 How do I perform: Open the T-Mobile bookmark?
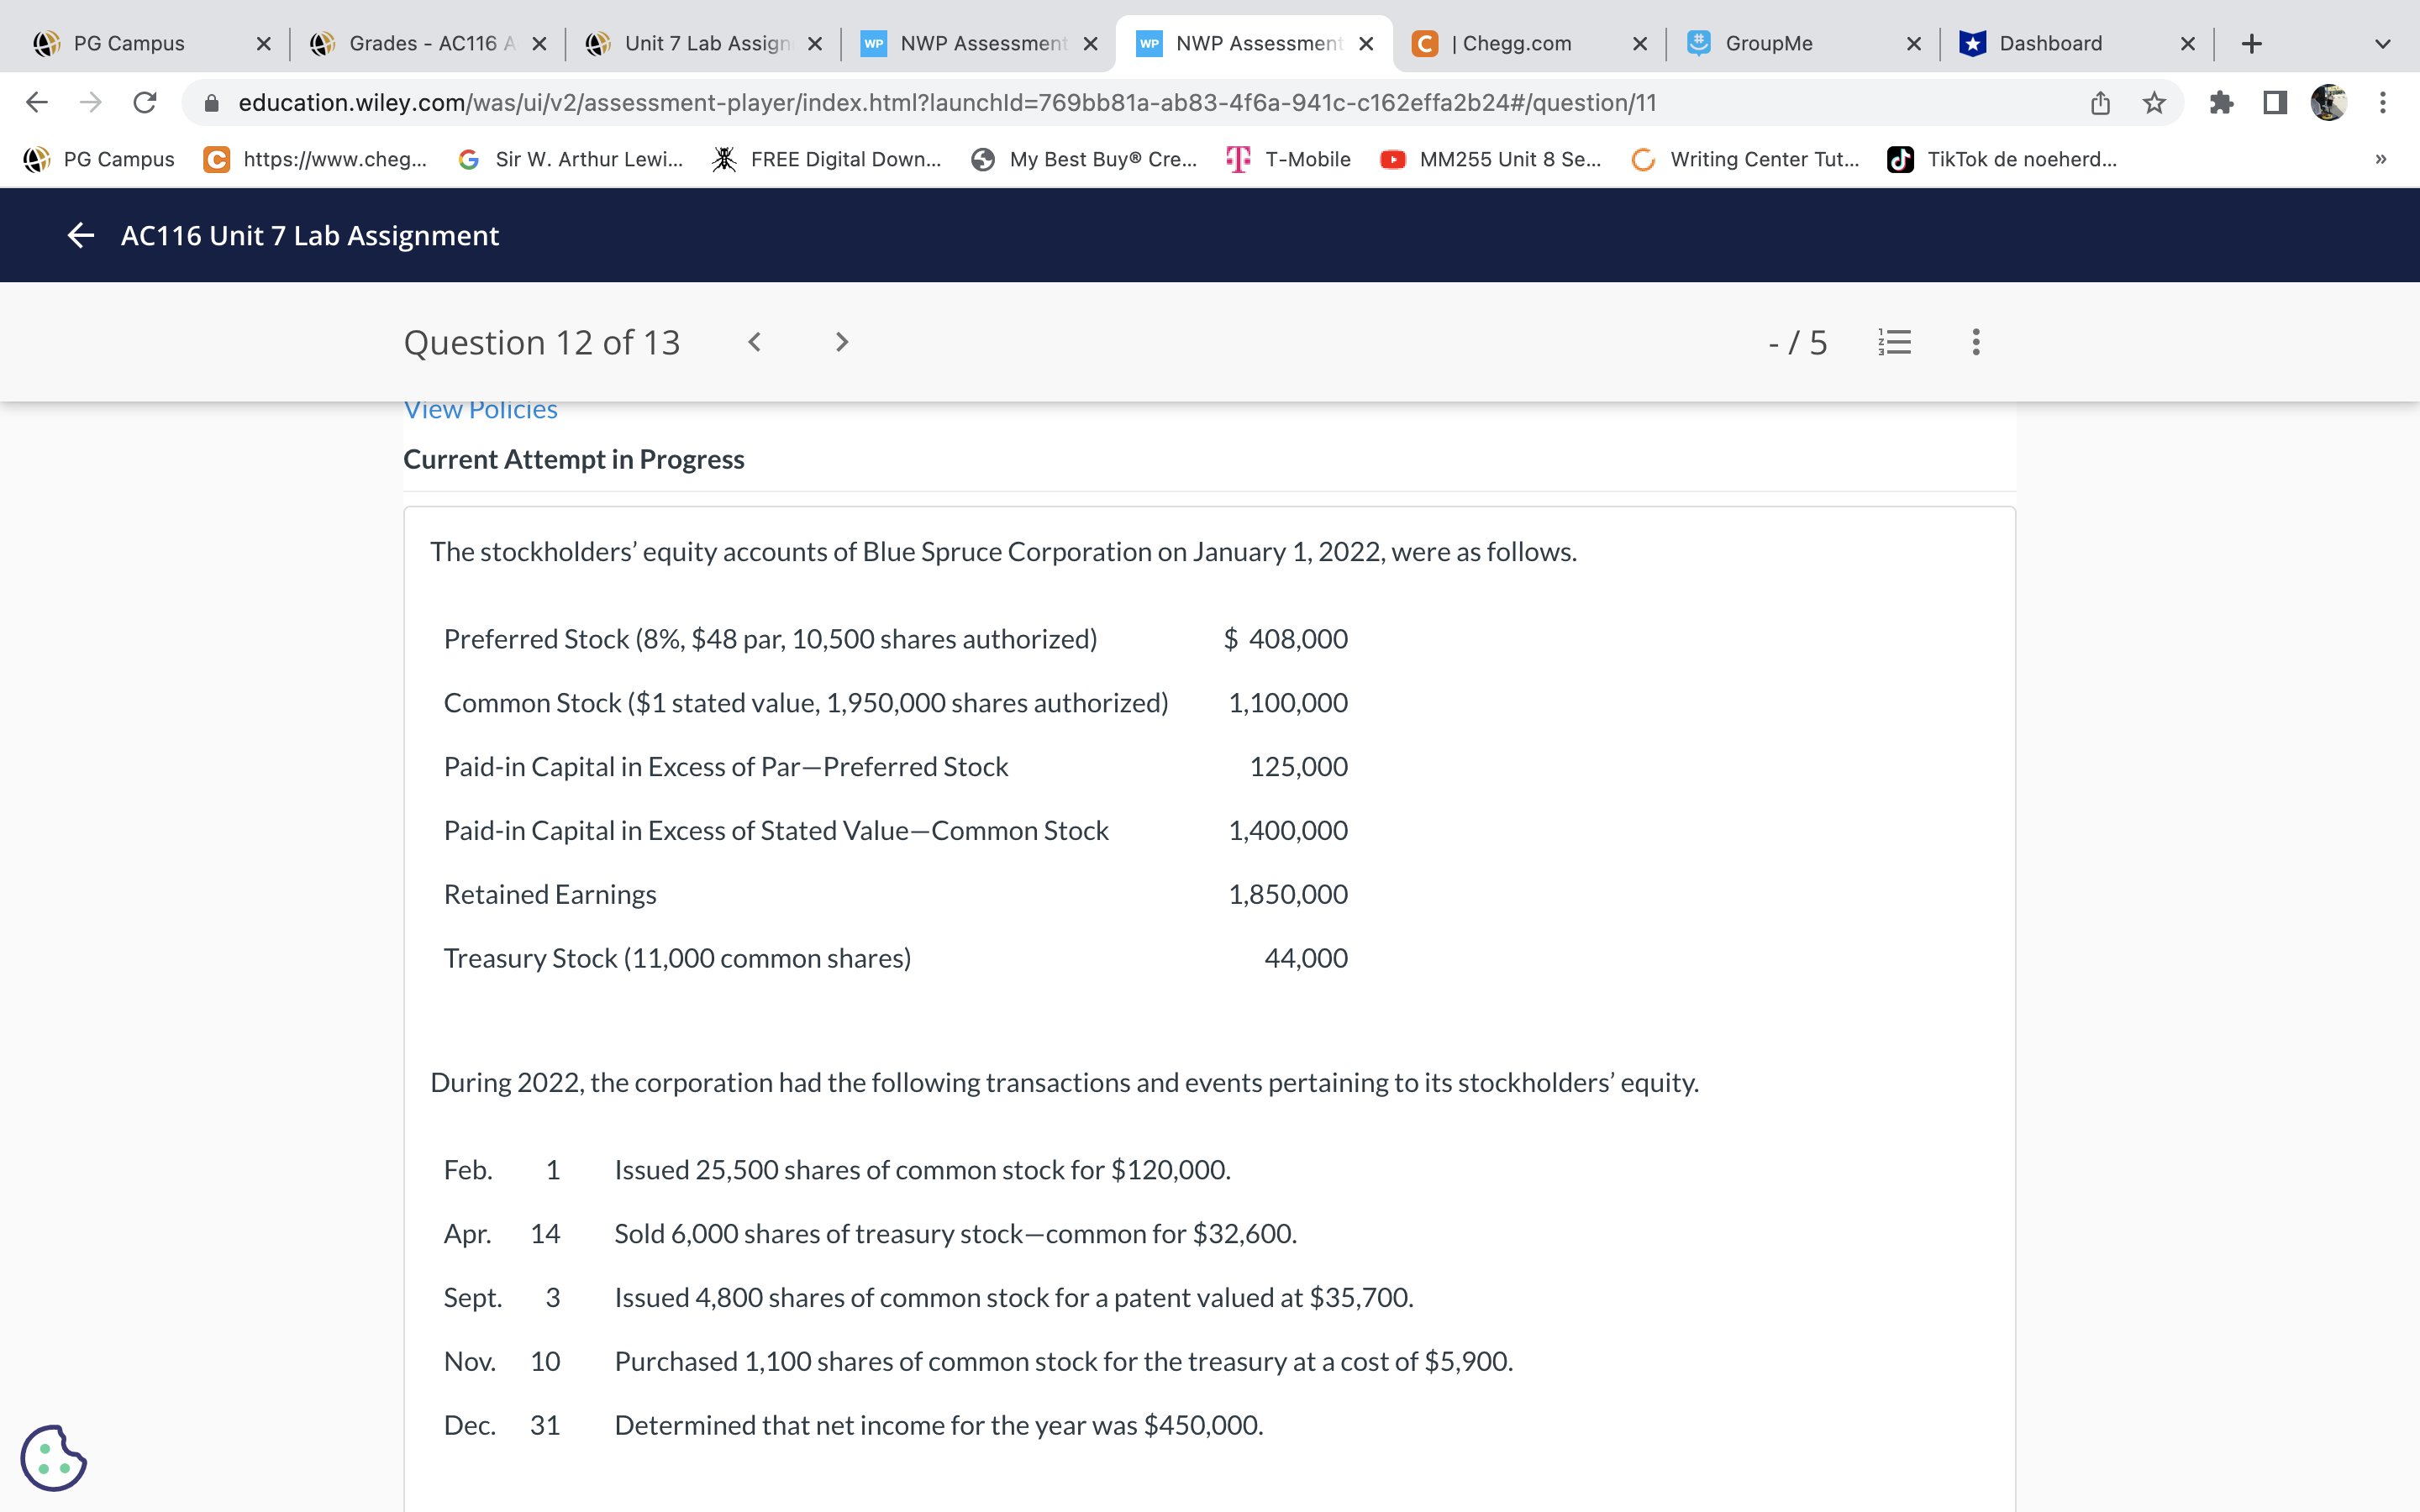tap(1289, 160)
